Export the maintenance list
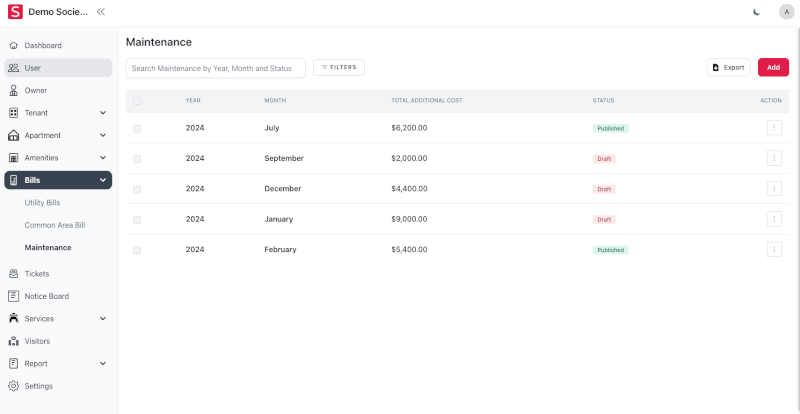This screenshot has height=414, width=800. [728, 67]
